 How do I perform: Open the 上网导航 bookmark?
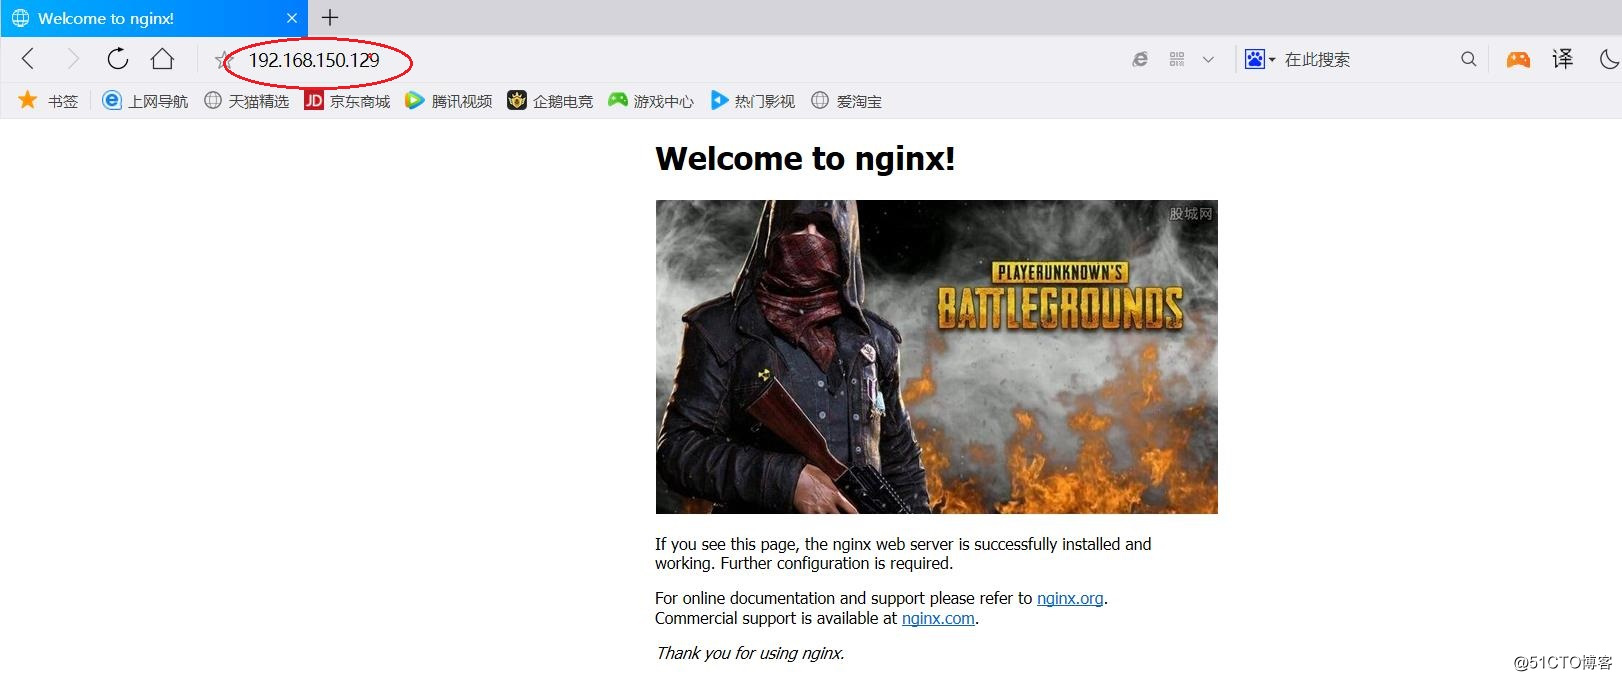tap(145, 101)
